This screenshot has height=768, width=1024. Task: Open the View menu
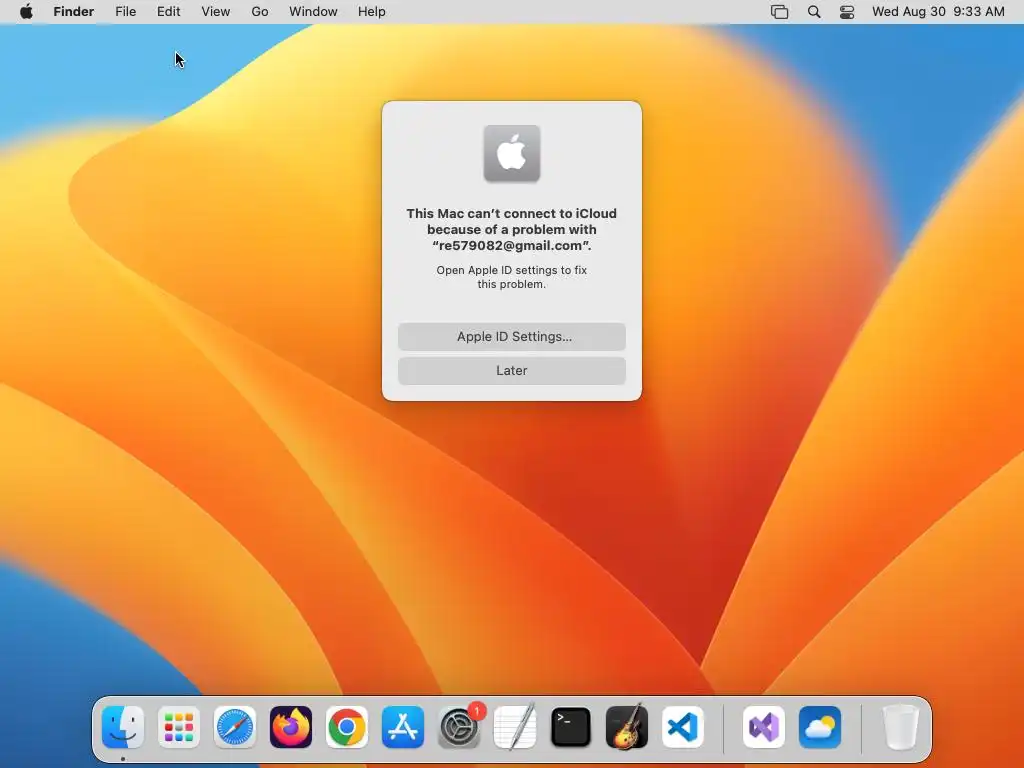(216, 12)
